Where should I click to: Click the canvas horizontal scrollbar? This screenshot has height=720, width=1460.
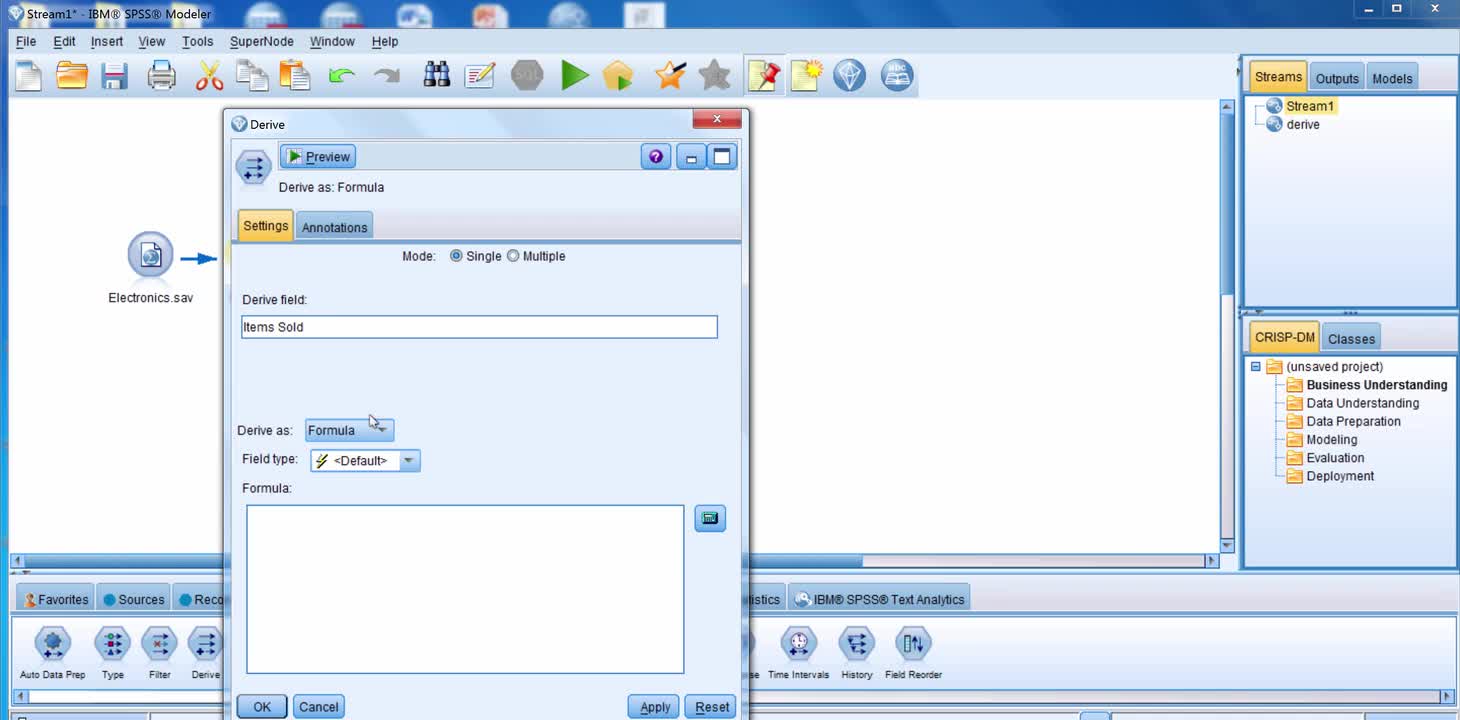[980, 561]
